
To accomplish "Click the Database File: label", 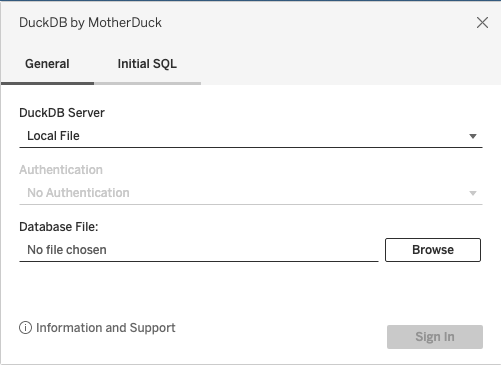I will click(59, 227).
